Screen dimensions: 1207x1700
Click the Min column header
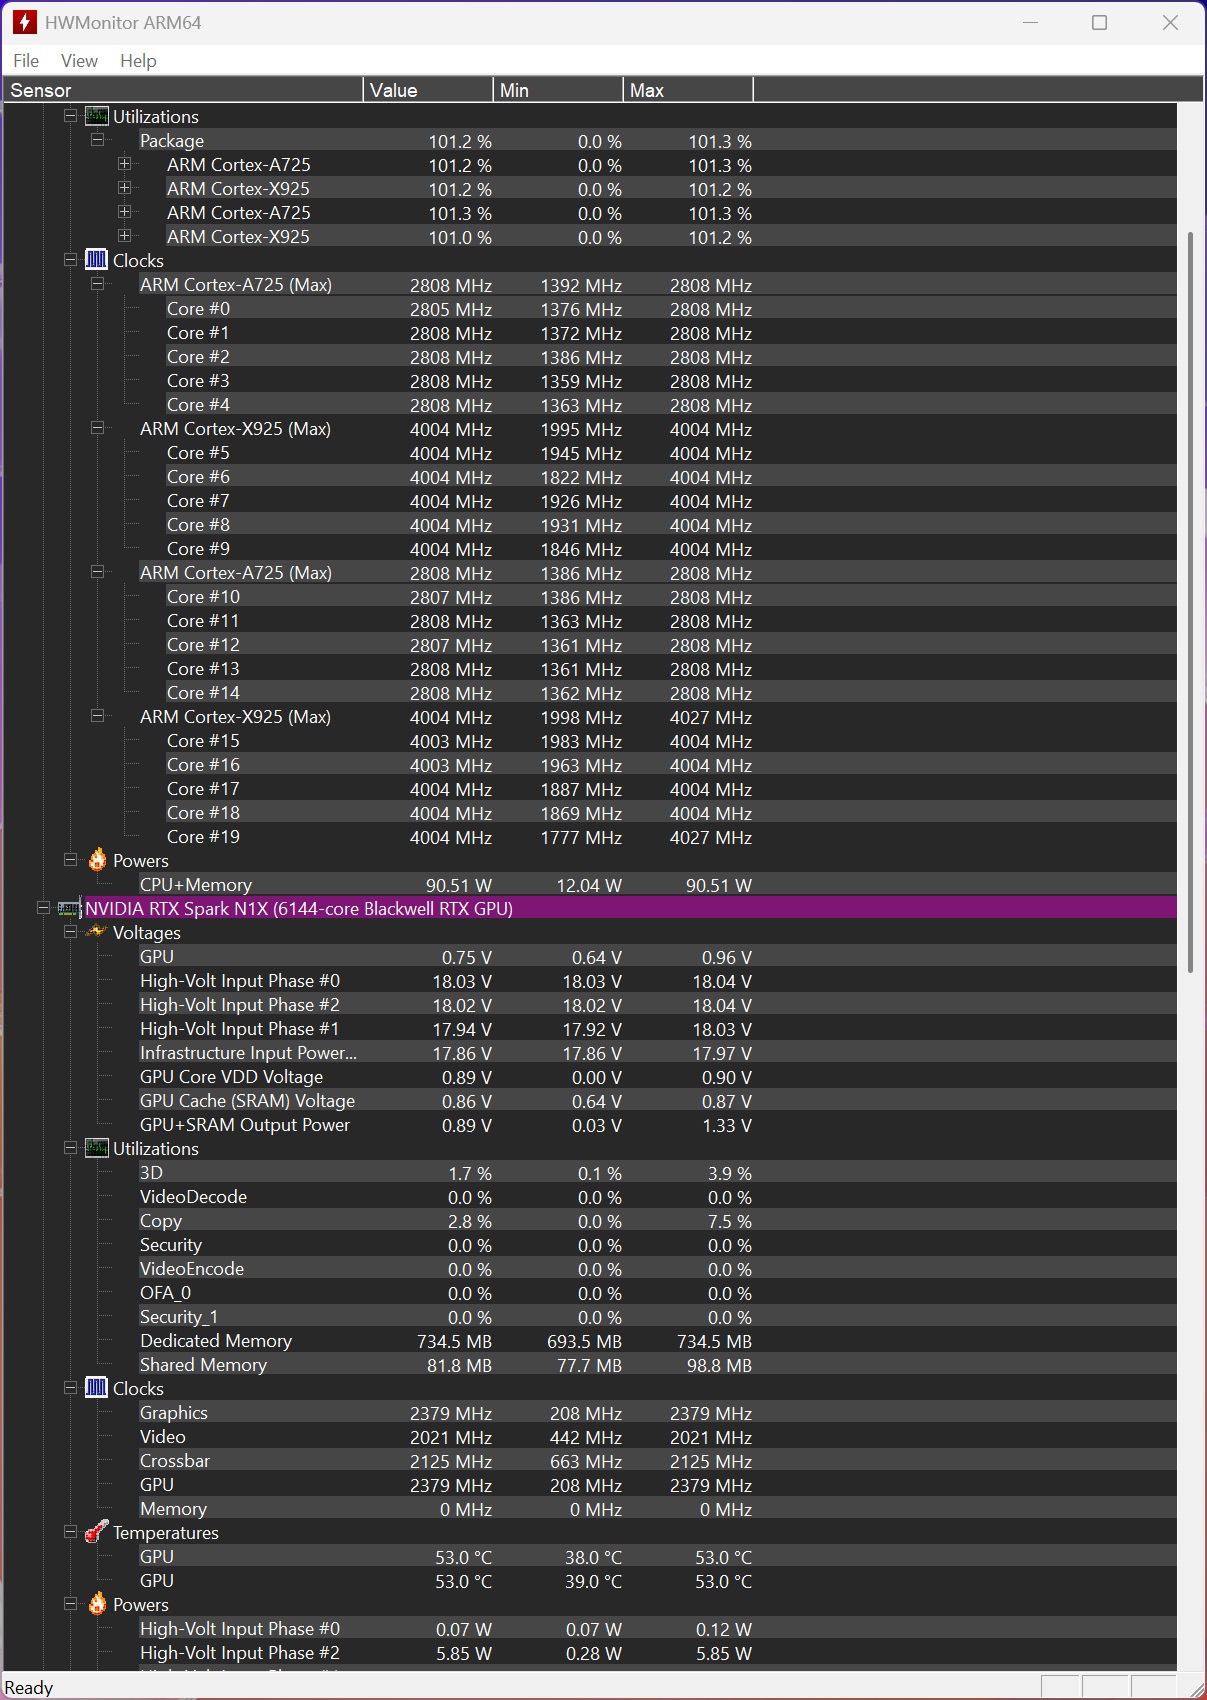(558, 90)
